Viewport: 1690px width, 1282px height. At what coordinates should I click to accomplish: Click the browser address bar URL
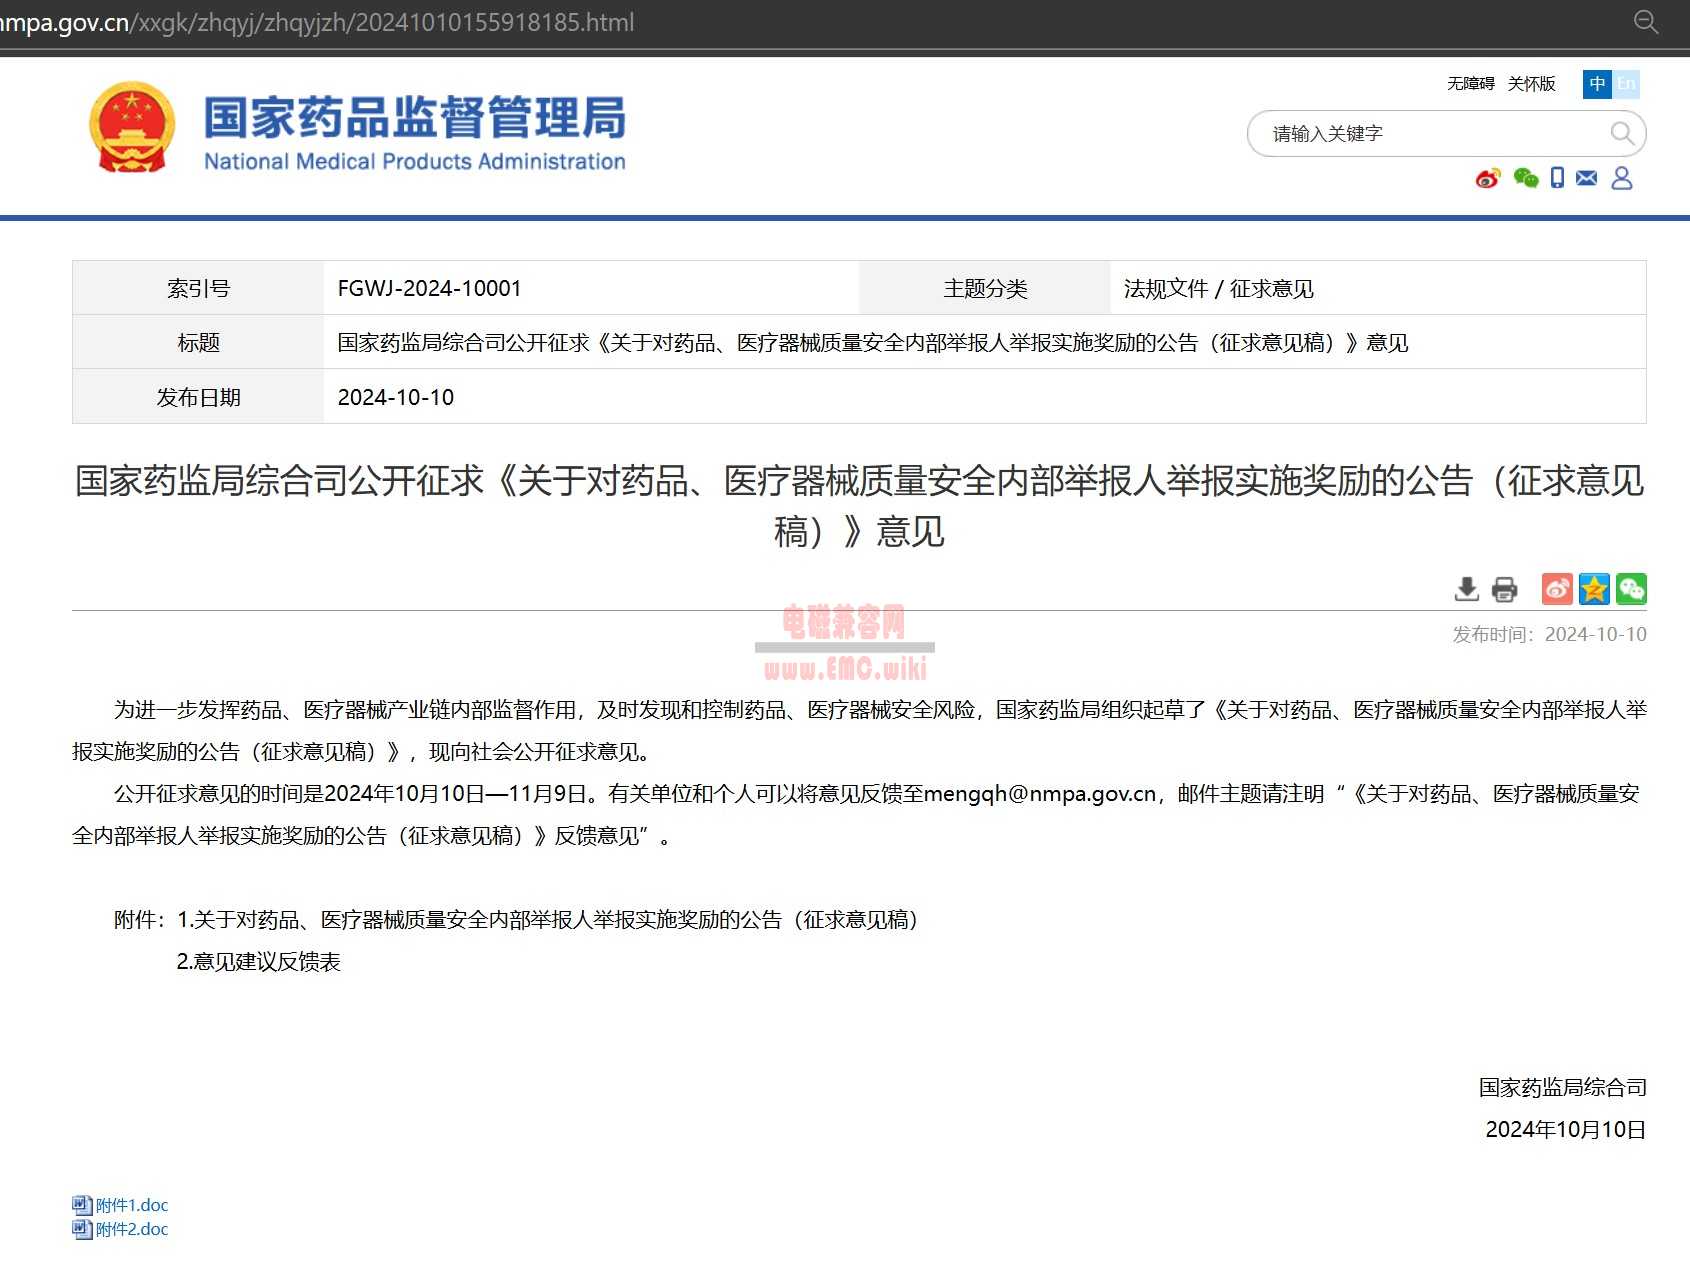click(x=316, y=22)
